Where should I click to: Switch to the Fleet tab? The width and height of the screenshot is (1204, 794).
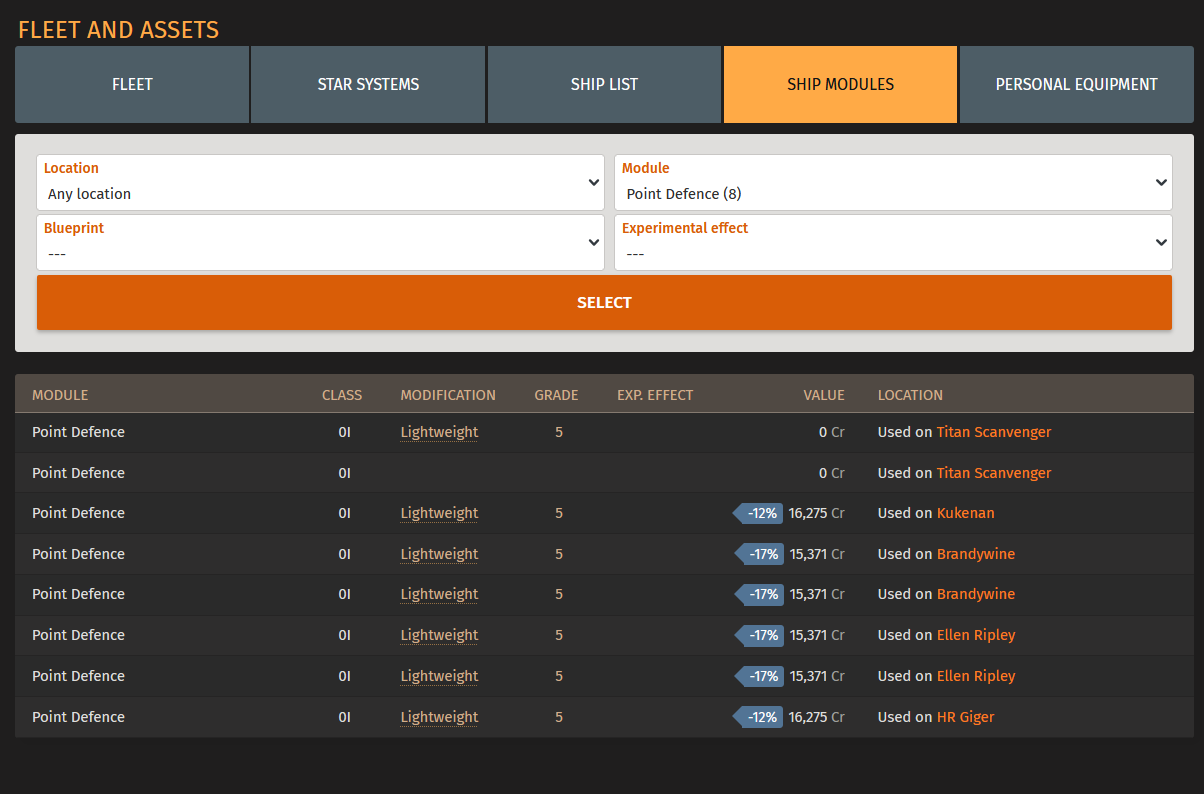(132, 84)
